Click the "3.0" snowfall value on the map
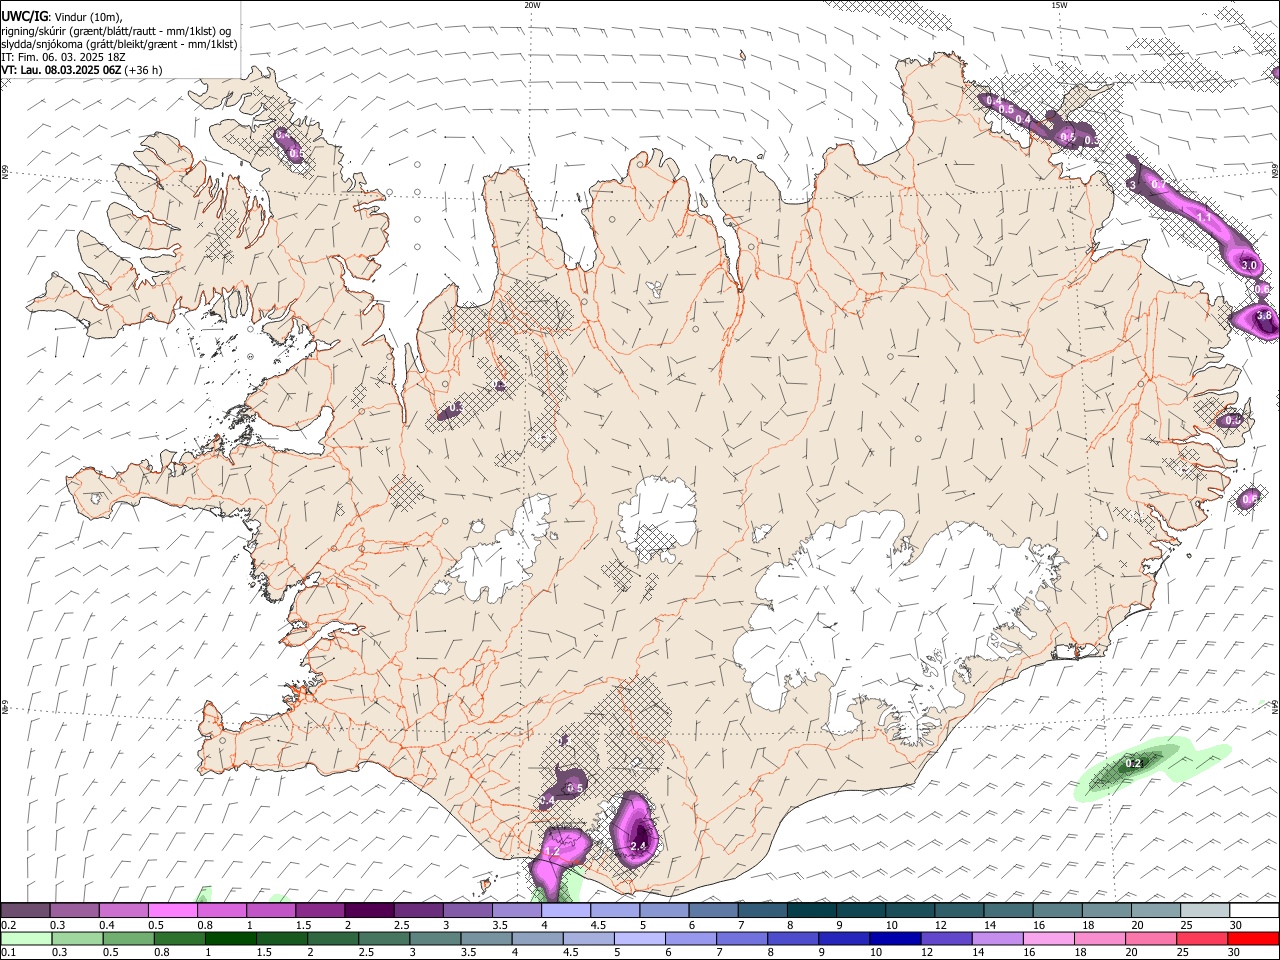The height and width of the screenshot is (960, 1280). pos(1248,266)
